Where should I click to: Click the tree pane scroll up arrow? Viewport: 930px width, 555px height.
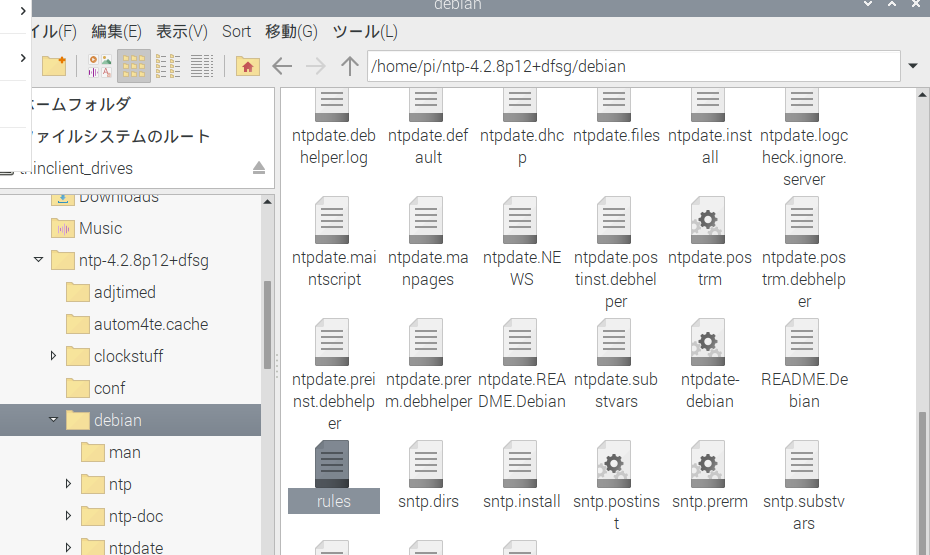tap(267, 202)
